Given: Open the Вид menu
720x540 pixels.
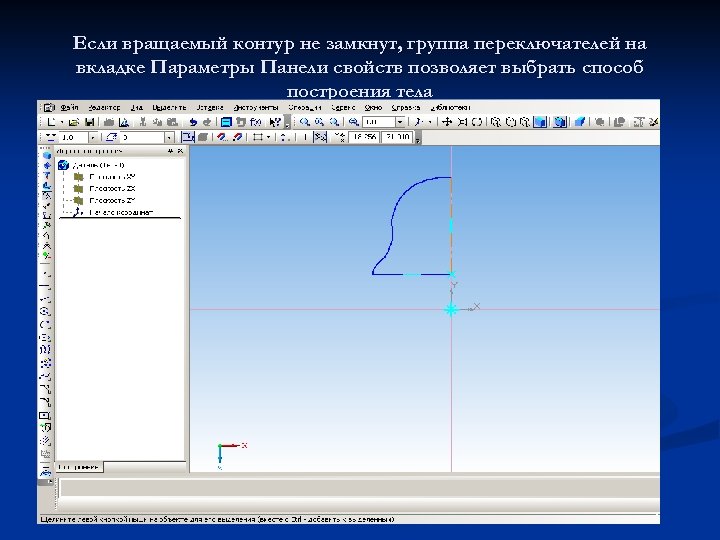Looking at the screenshot, I should pyautogui.click(x=137, y=107).
